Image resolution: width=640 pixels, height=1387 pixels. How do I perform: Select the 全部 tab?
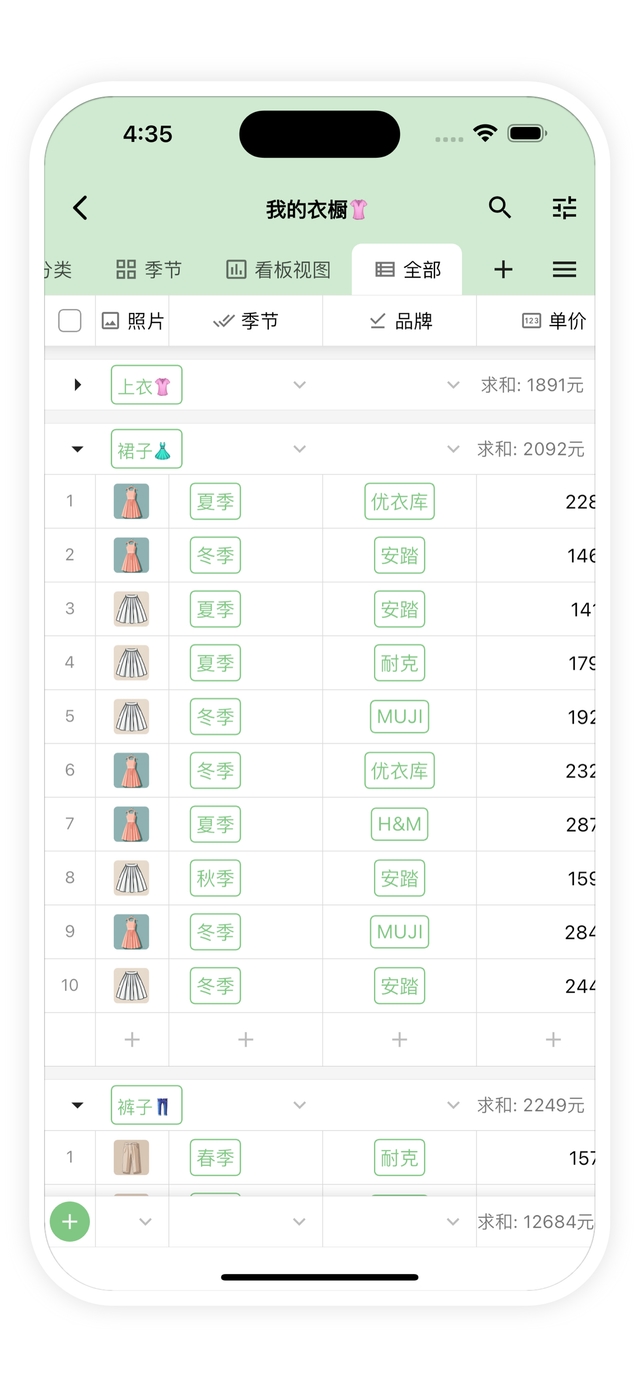(408, 269)
